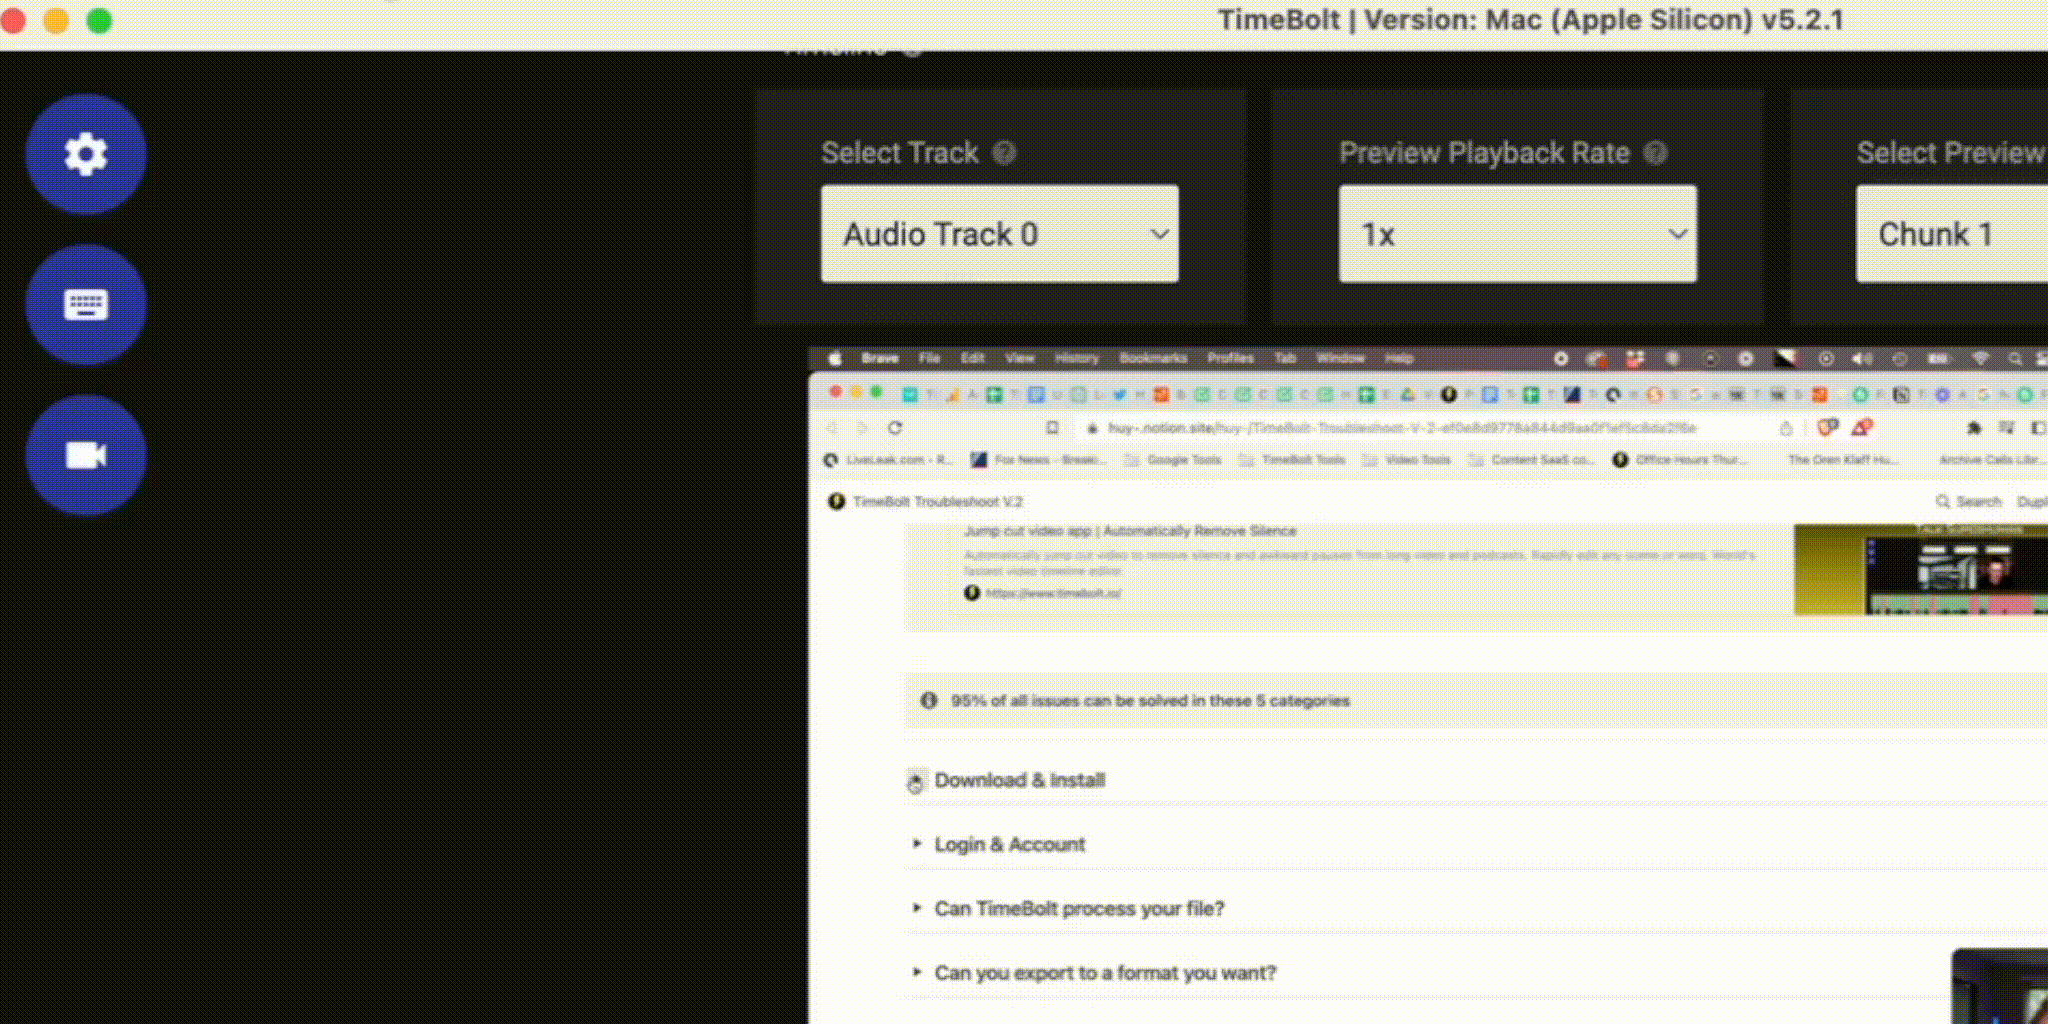The width and height of the screenshot is (2048, 1024).
Task: Expand the Download & Install toggle
Action: [915, 781]
